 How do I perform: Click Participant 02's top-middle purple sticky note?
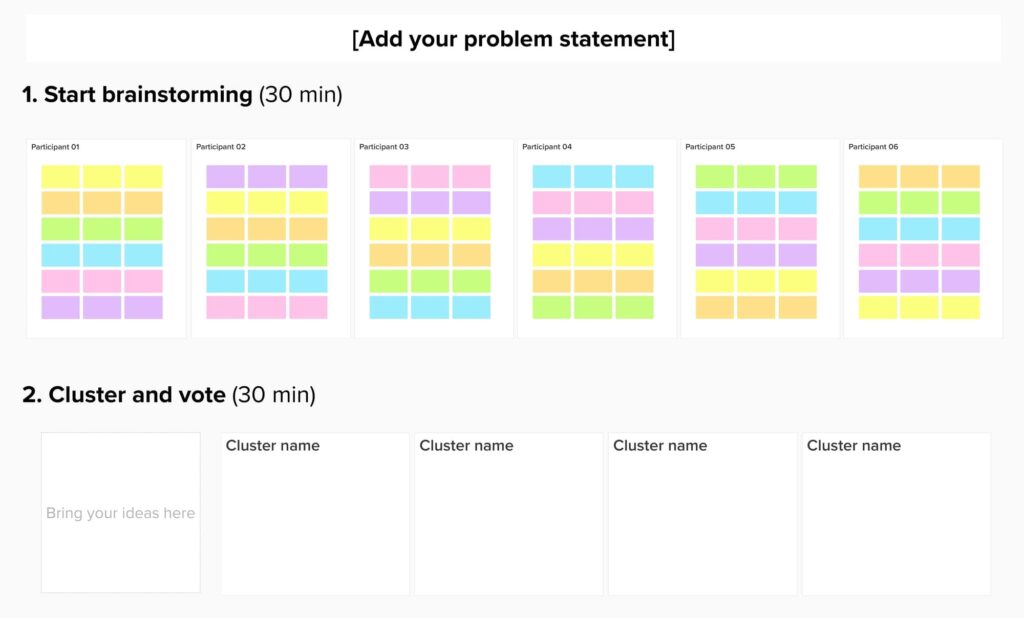[x=267, y=177]
